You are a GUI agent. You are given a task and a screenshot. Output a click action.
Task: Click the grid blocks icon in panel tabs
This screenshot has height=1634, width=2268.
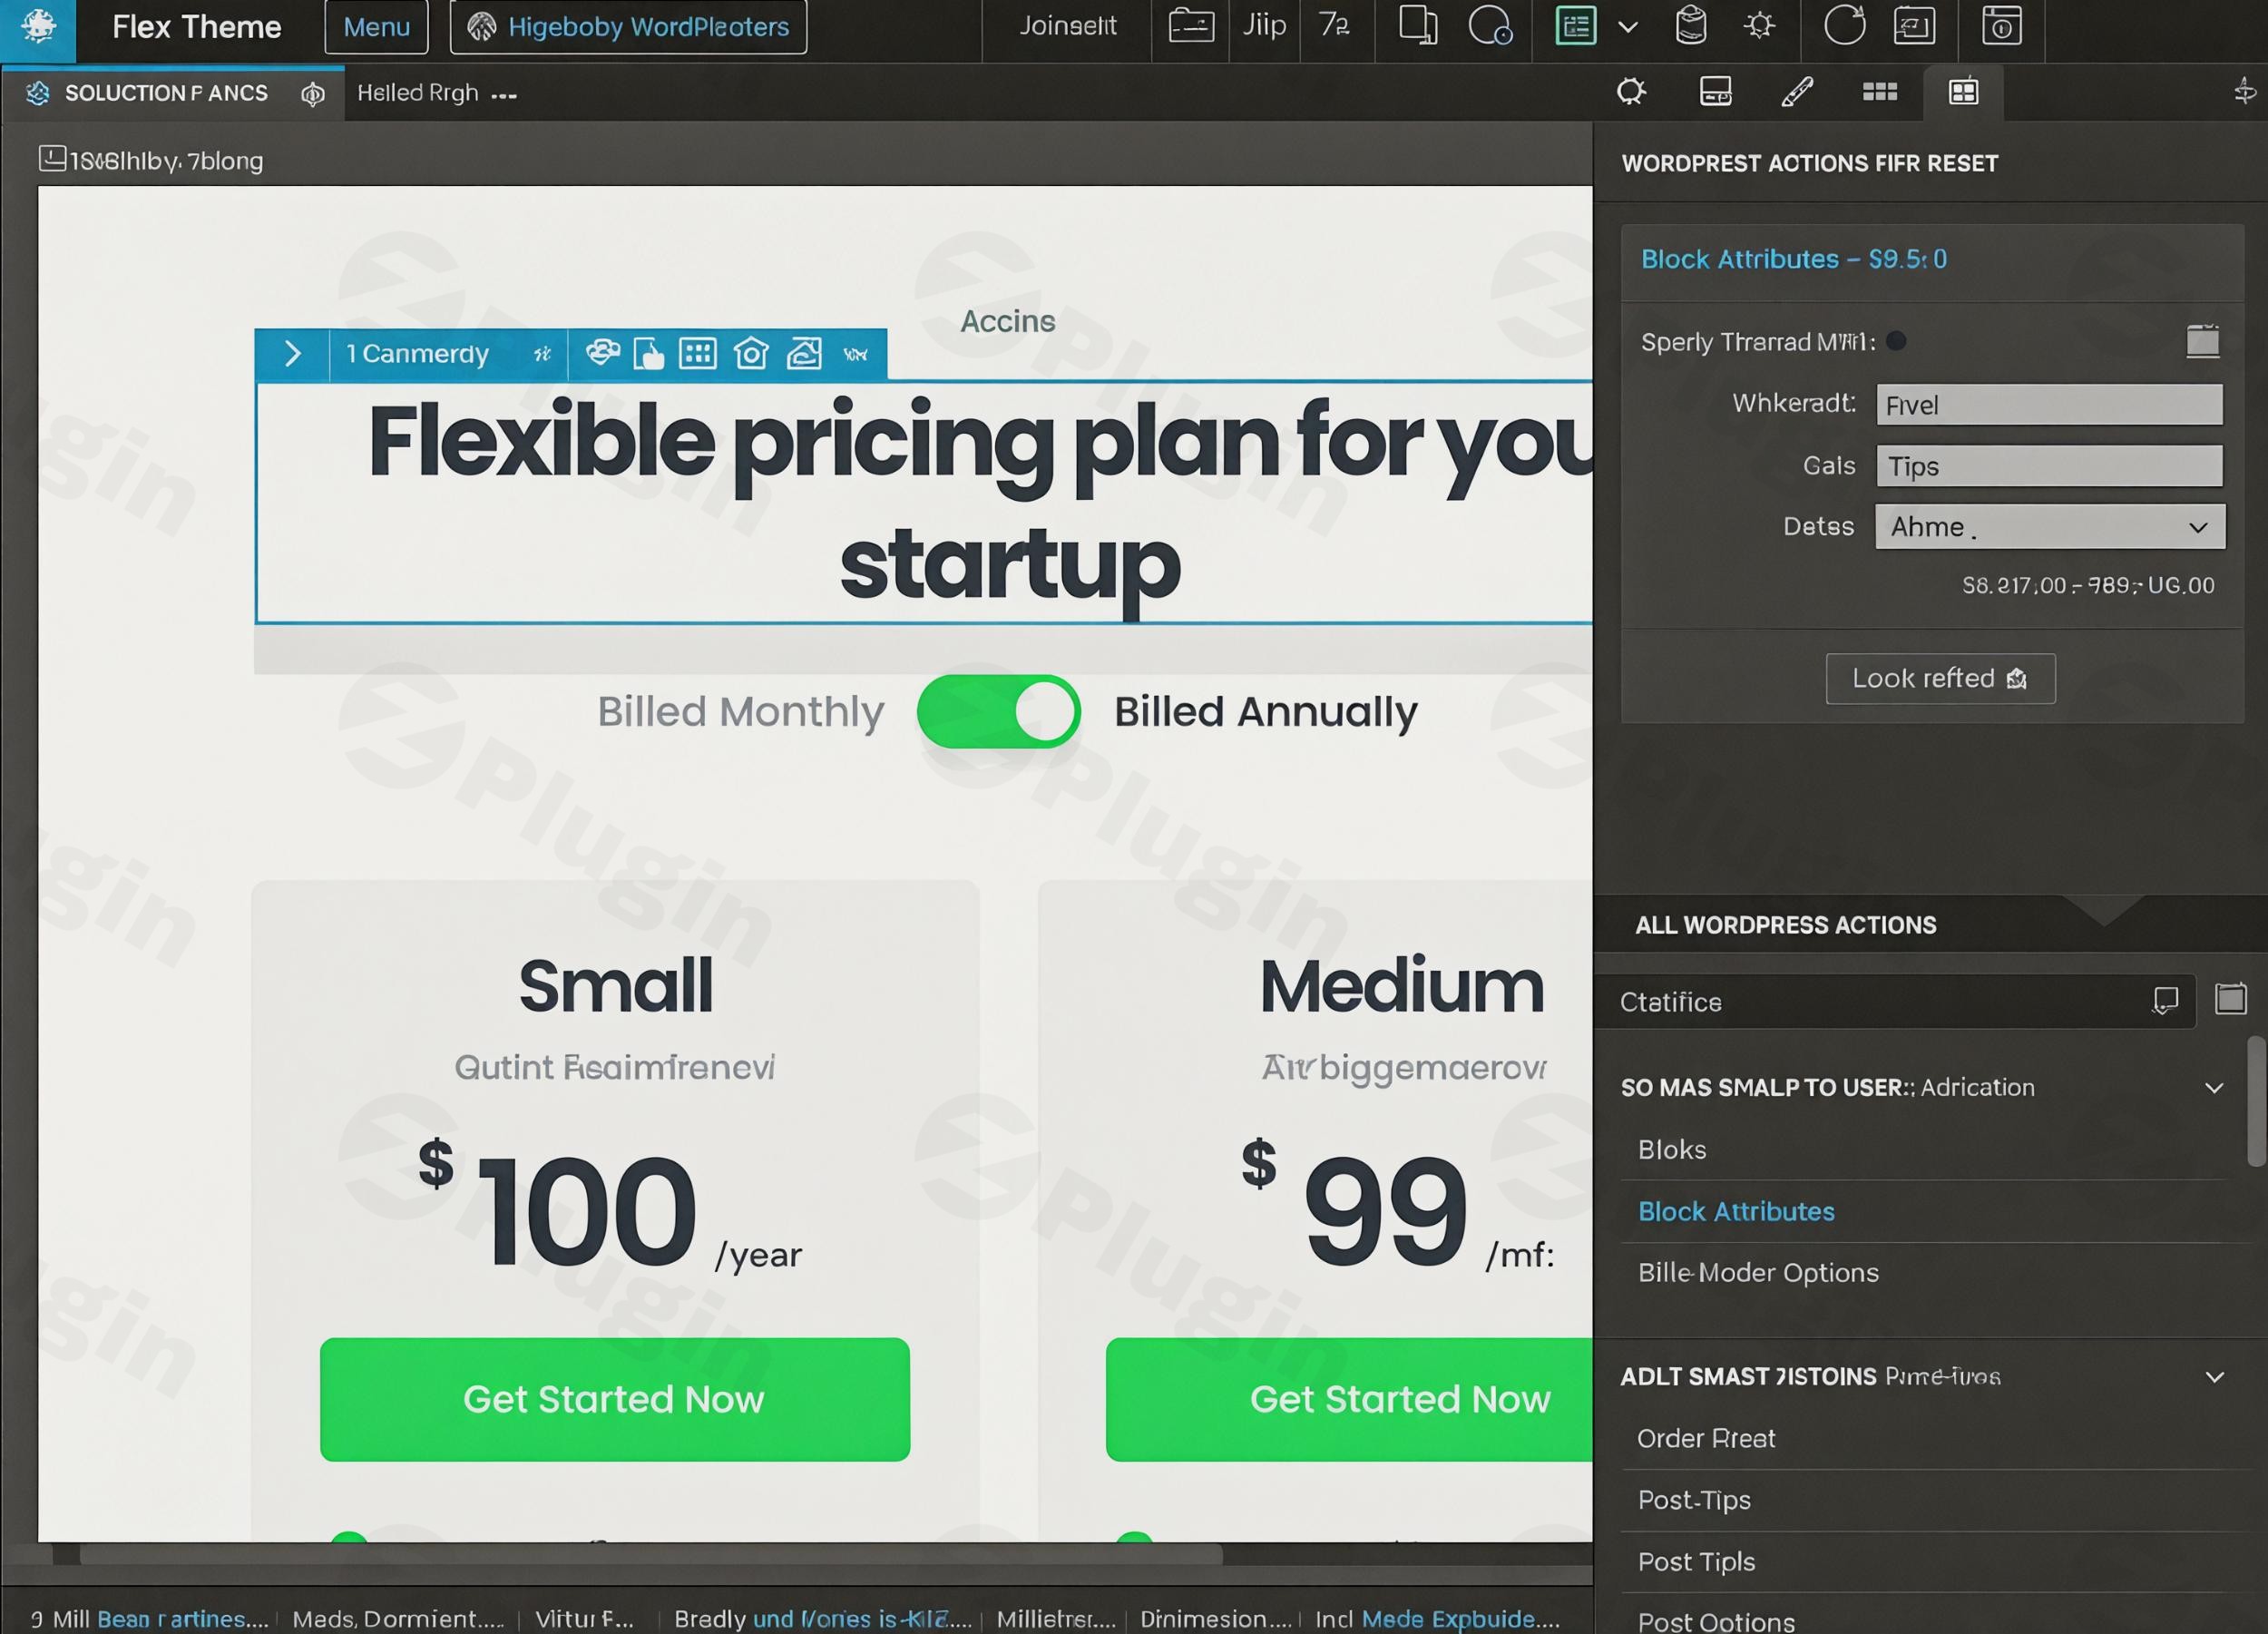pyautogui.click(x=1879, y=92)
